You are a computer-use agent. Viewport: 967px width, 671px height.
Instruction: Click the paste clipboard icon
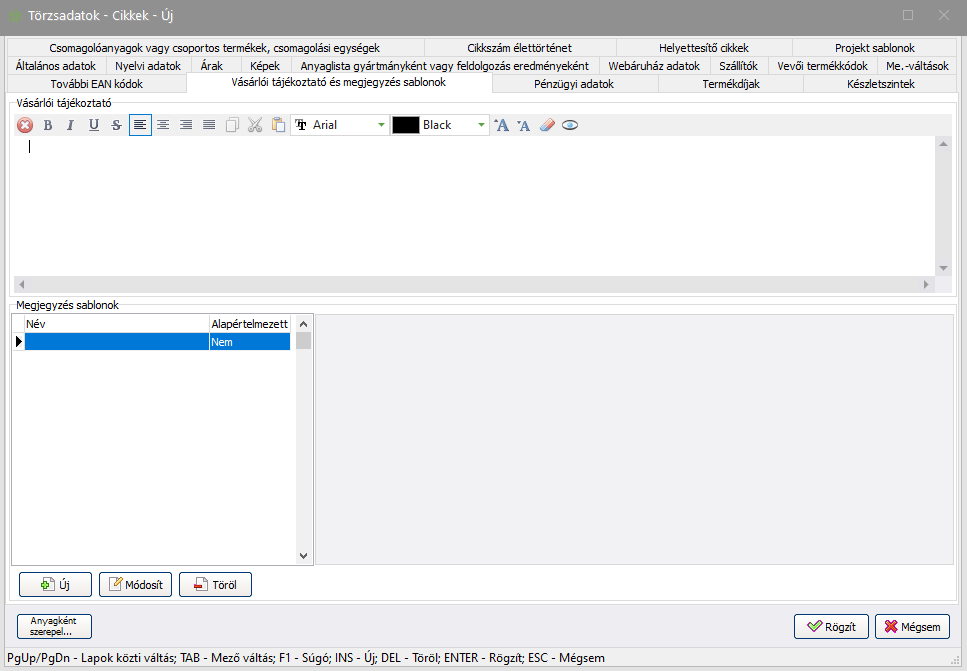point(278,125)
